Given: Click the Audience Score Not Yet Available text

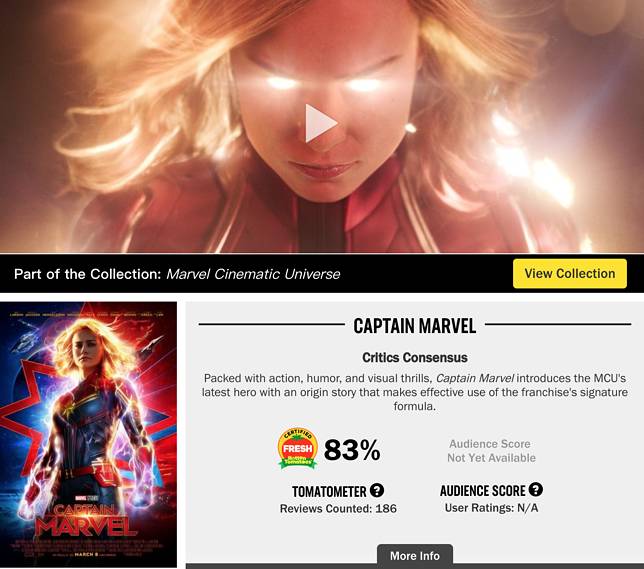Looking at the screenshot, I should pos(491,451).
